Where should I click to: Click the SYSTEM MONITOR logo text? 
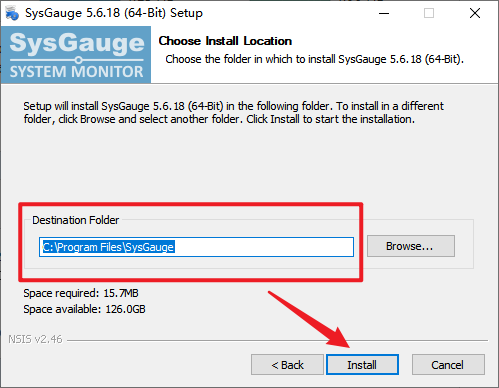(x=76, y=72)
